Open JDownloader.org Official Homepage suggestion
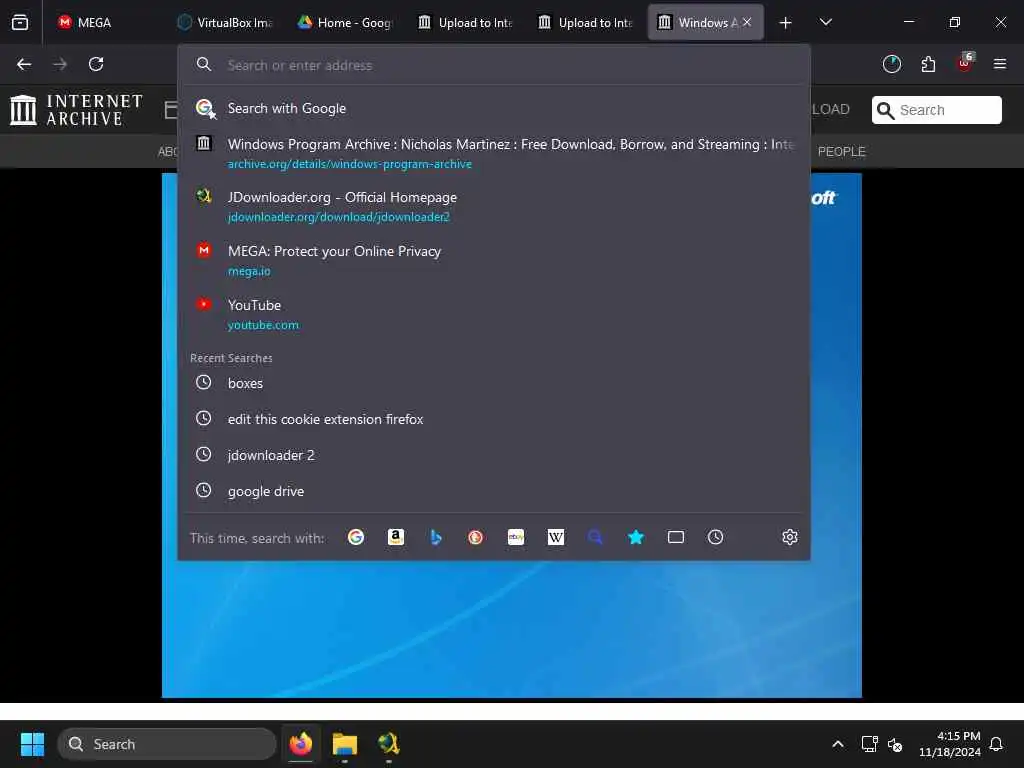The image size is (1024, 768). click(494, 206)
